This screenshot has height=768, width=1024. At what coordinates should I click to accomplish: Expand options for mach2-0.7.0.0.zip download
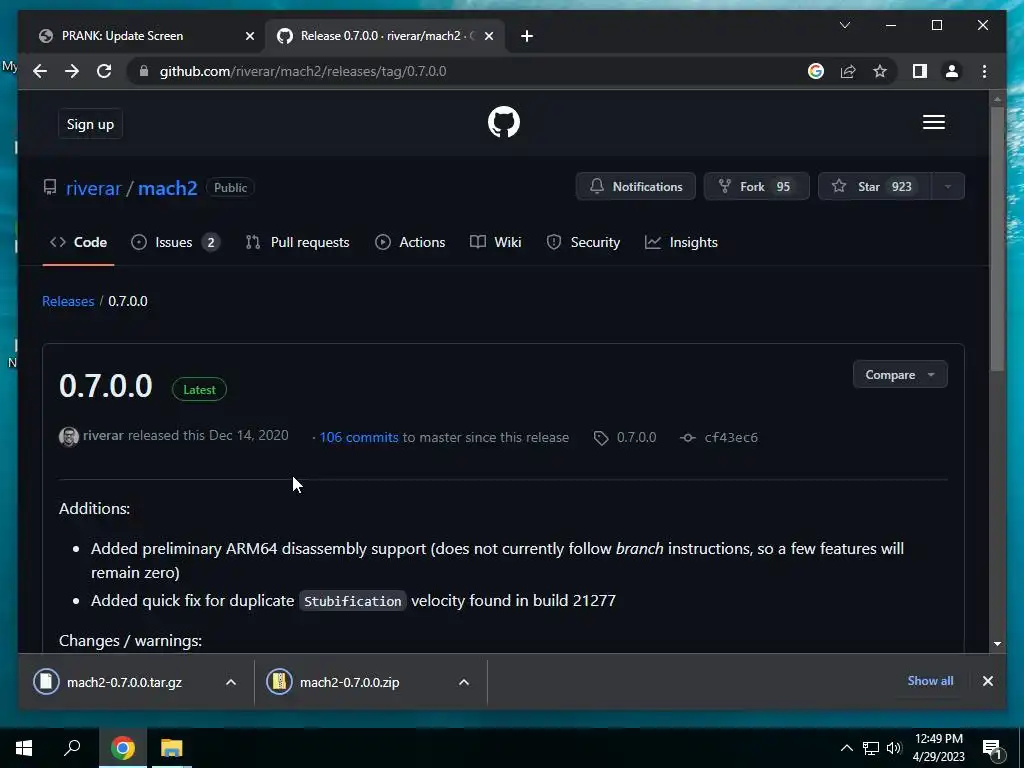coord(464,682)
